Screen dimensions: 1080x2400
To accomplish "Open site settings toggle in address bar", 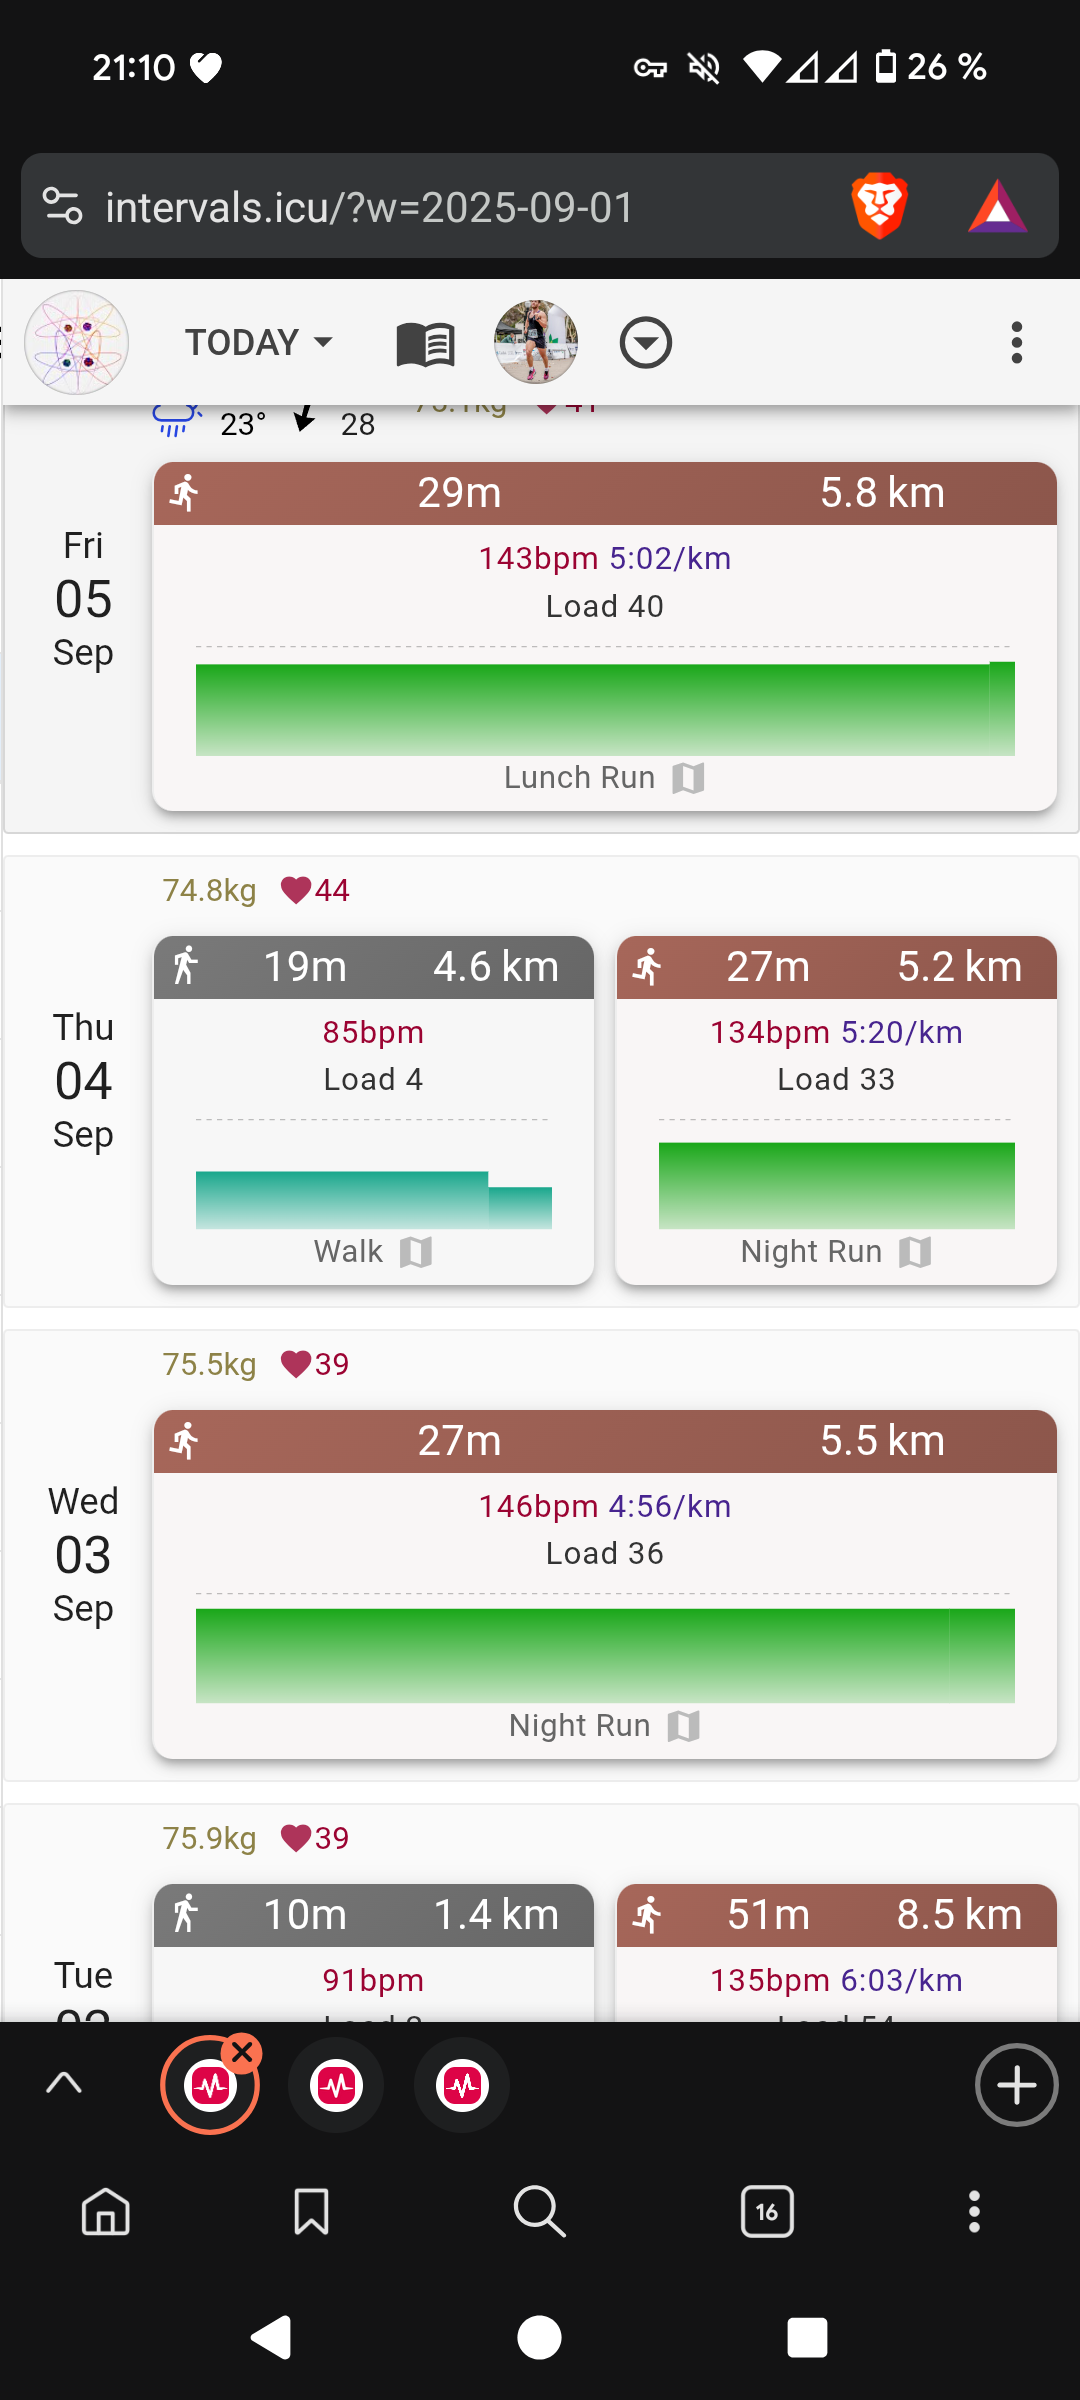I will pos(63,207).
